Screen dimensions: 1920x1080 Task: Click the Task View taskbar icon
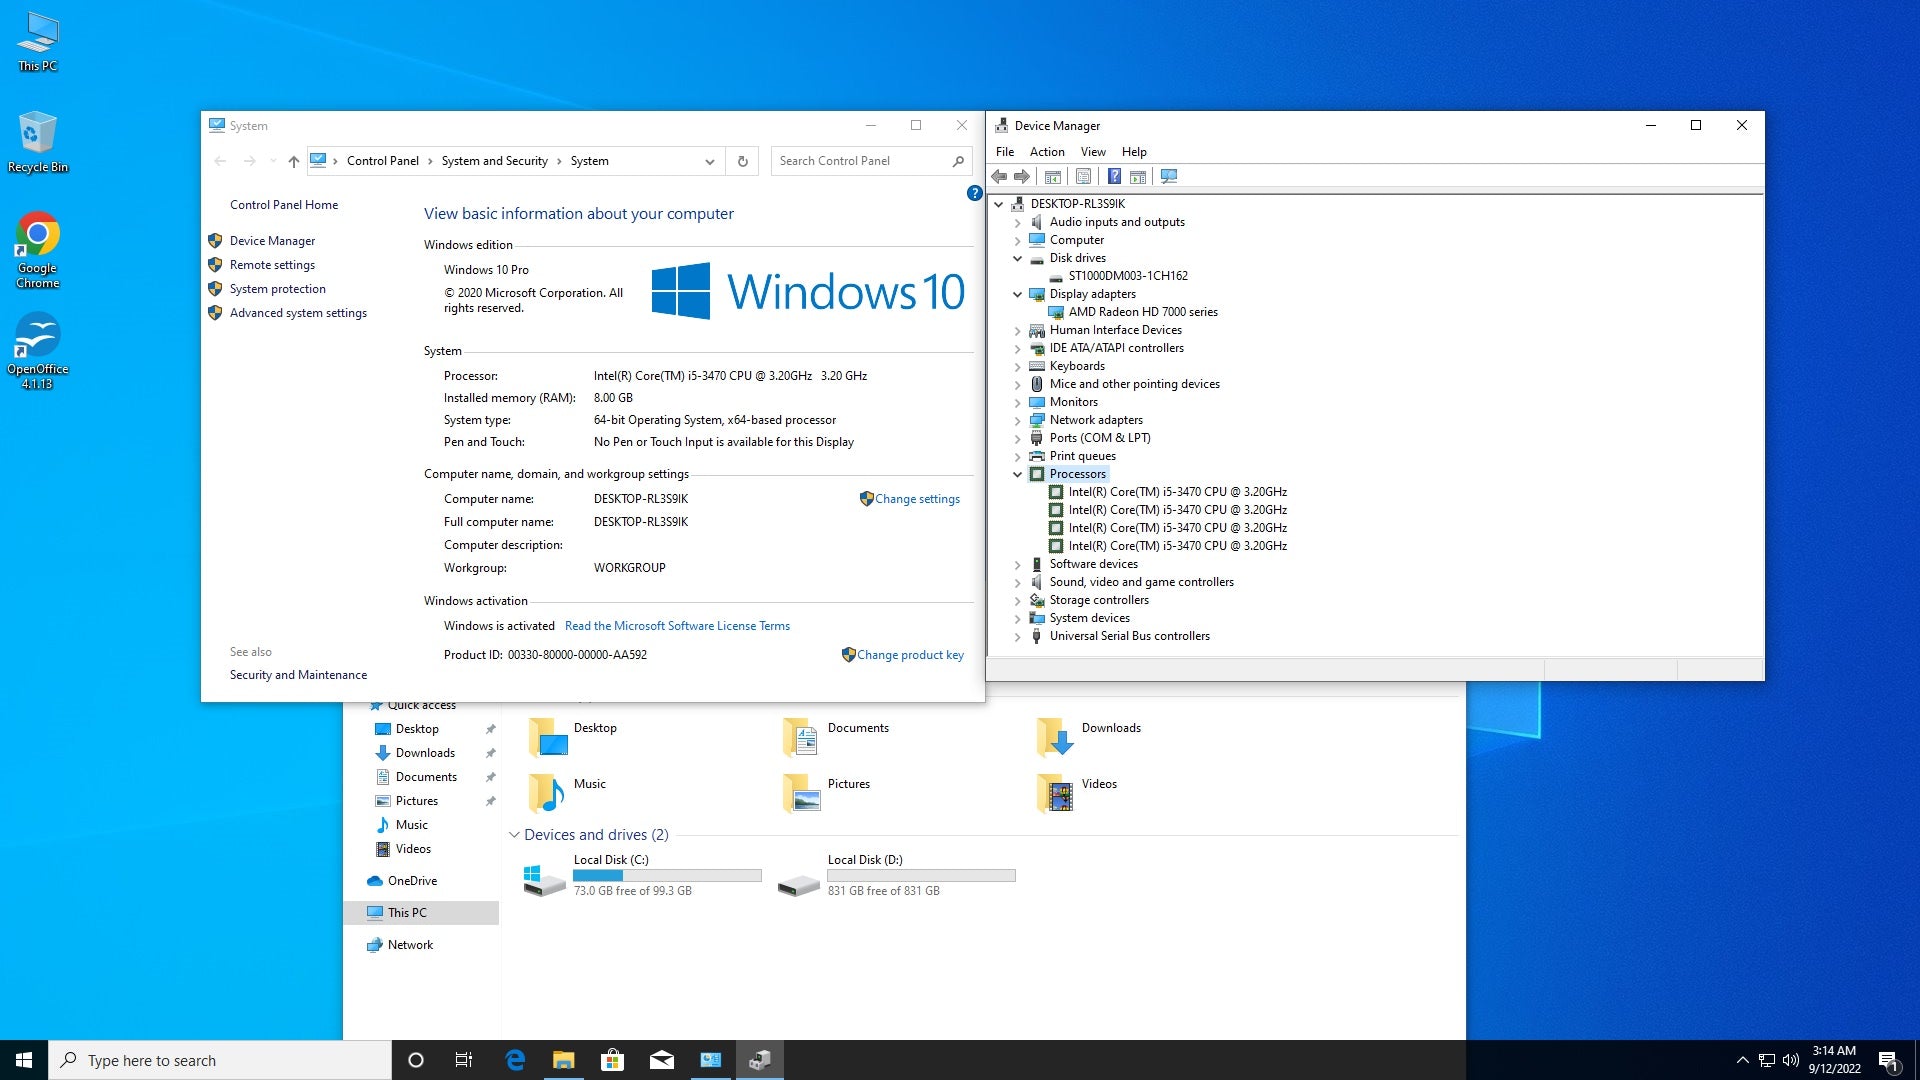[x=464, y=1060]
